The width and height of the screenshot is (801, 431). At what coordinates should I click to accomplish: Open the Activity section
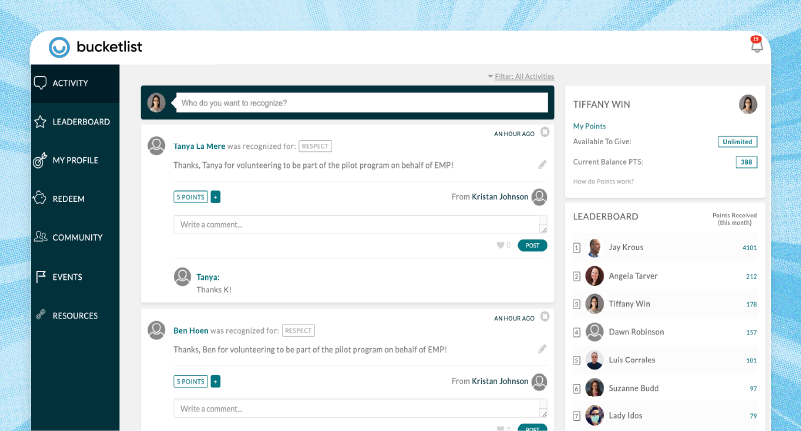[x=75, y=83]
